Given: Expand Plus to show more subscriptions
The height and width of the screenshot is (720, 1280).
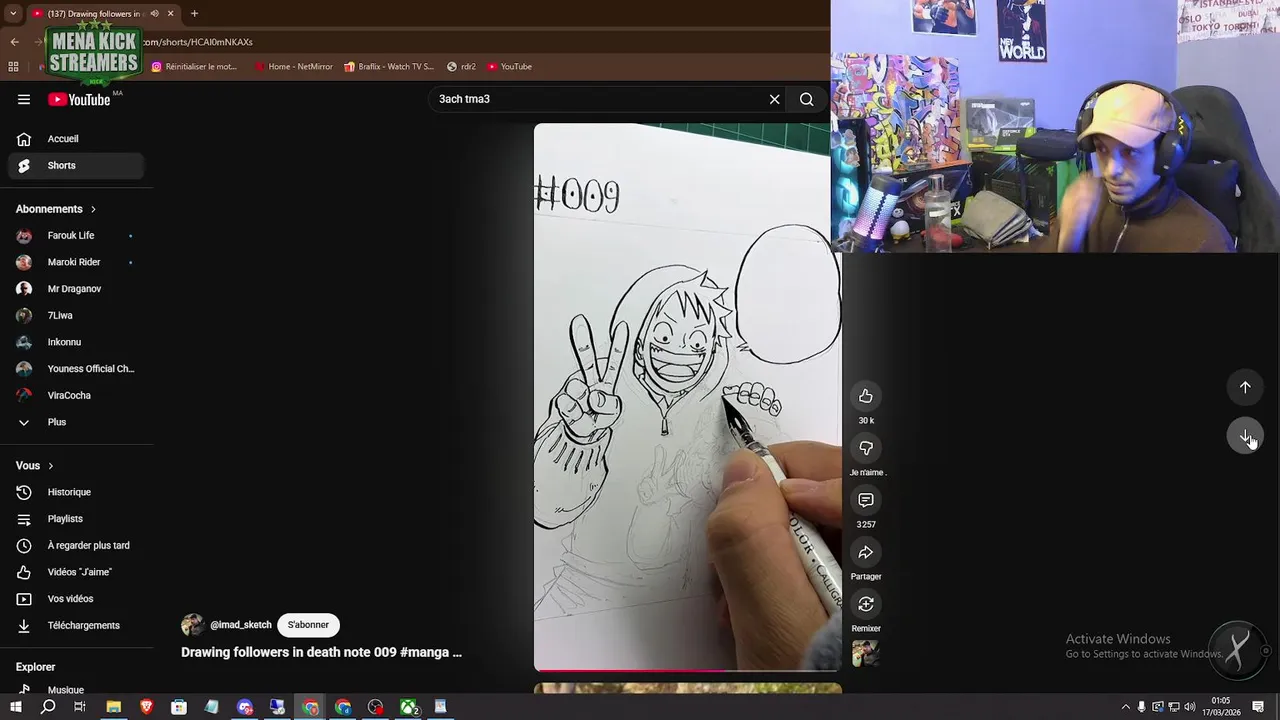Looking at the screenshot, I should point(76,422).
